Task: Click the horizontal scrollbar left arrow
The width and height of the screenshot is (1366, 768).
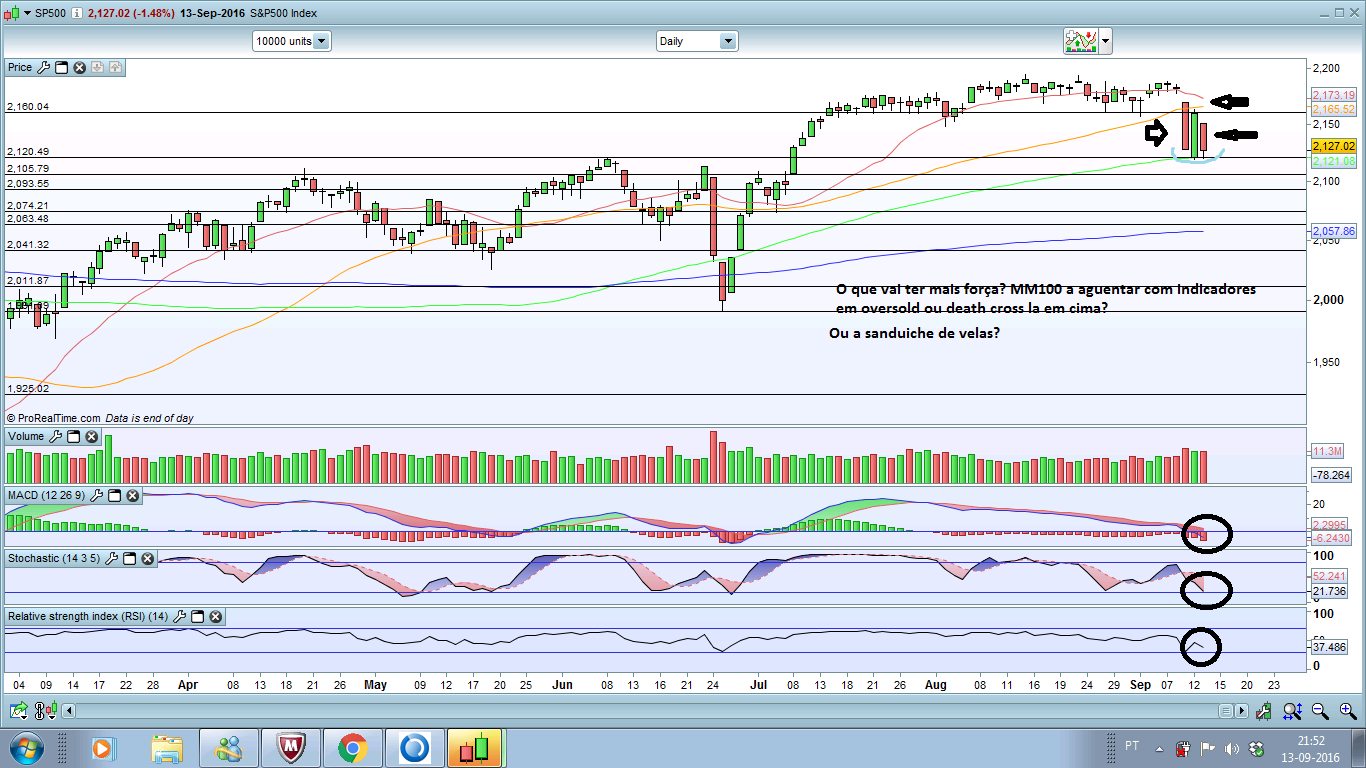Action: (69, 711)
